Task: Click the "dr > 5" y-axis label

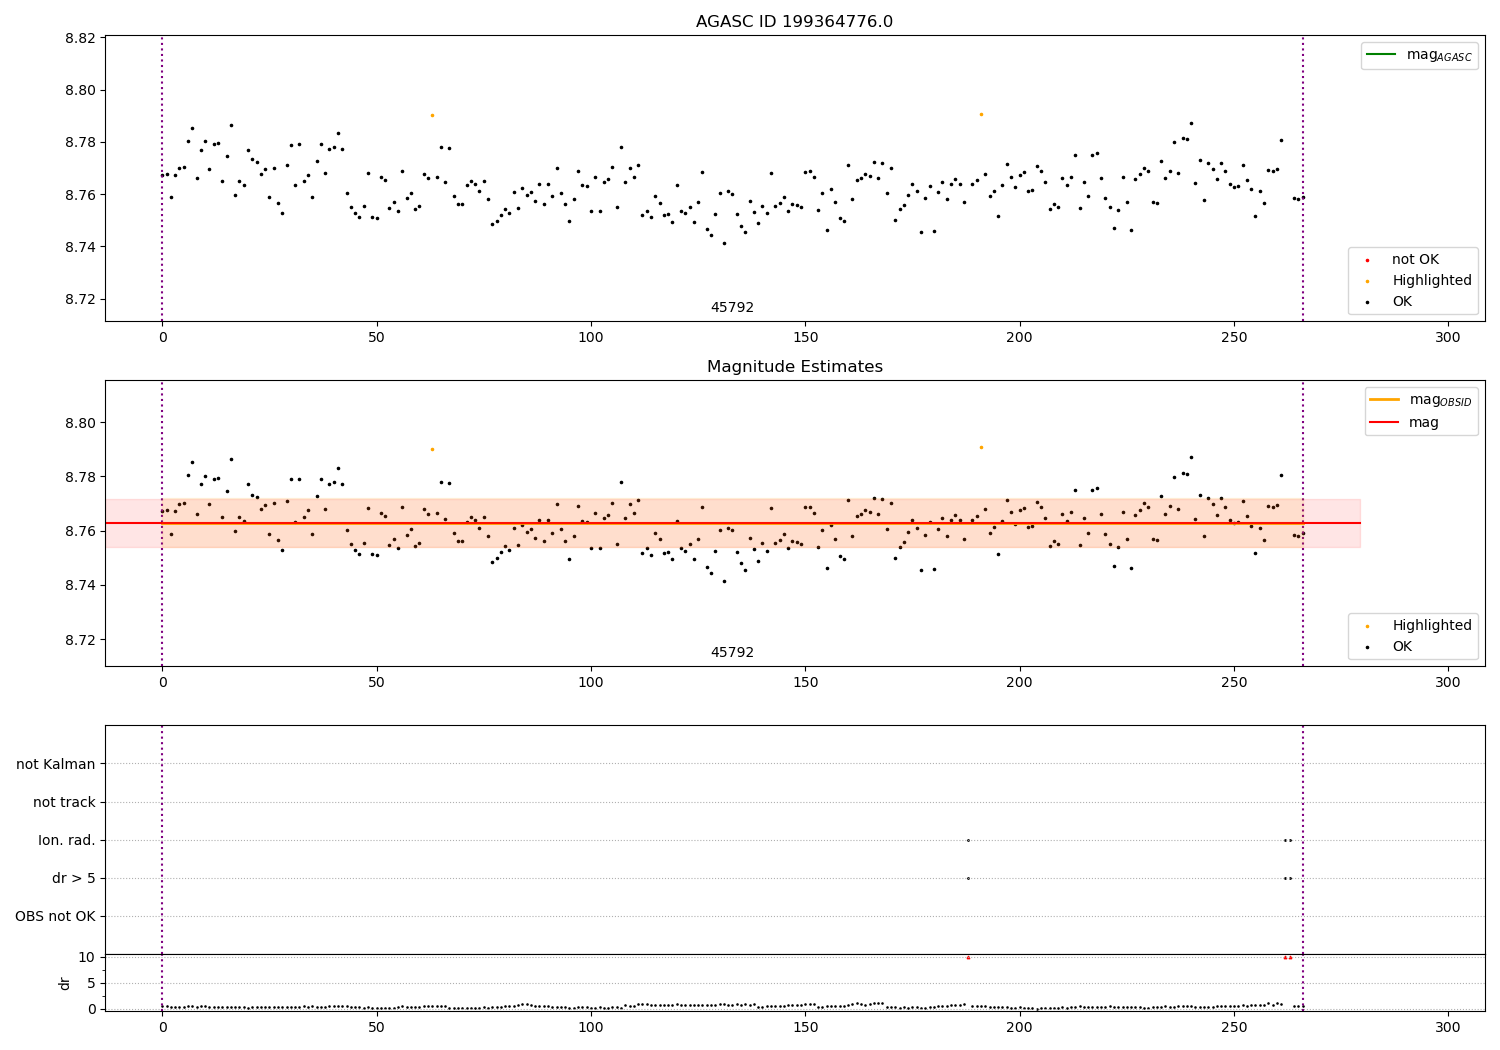Action: coord(74,878)
